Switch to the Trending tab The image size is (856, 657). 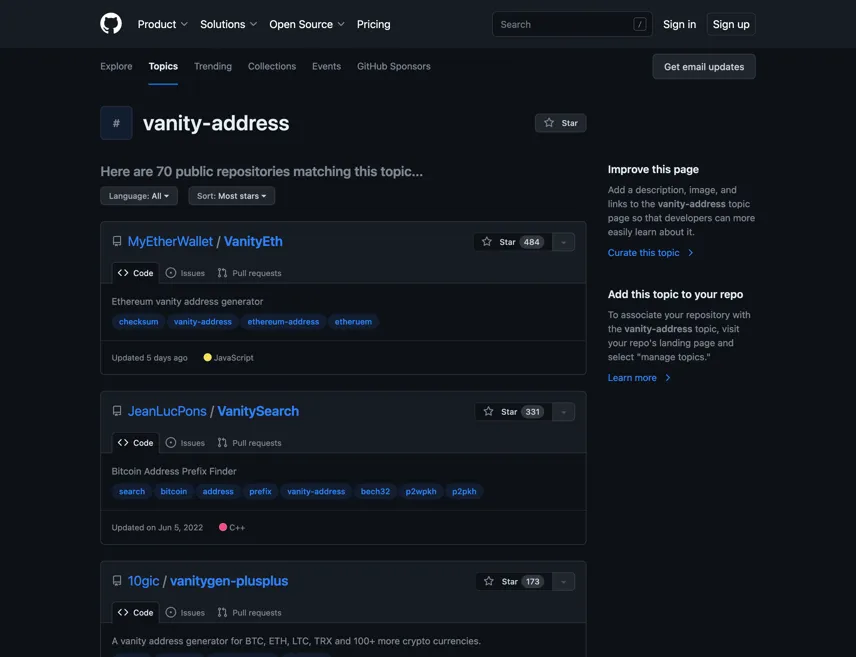point(213,66)
